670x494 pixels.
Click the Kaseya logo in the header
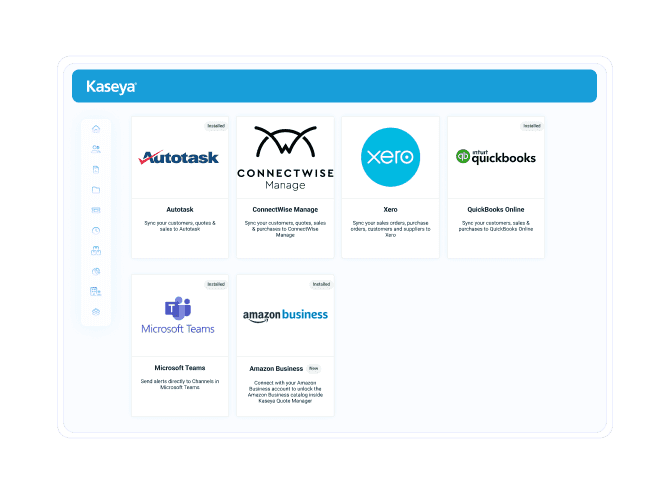(111, 87)
